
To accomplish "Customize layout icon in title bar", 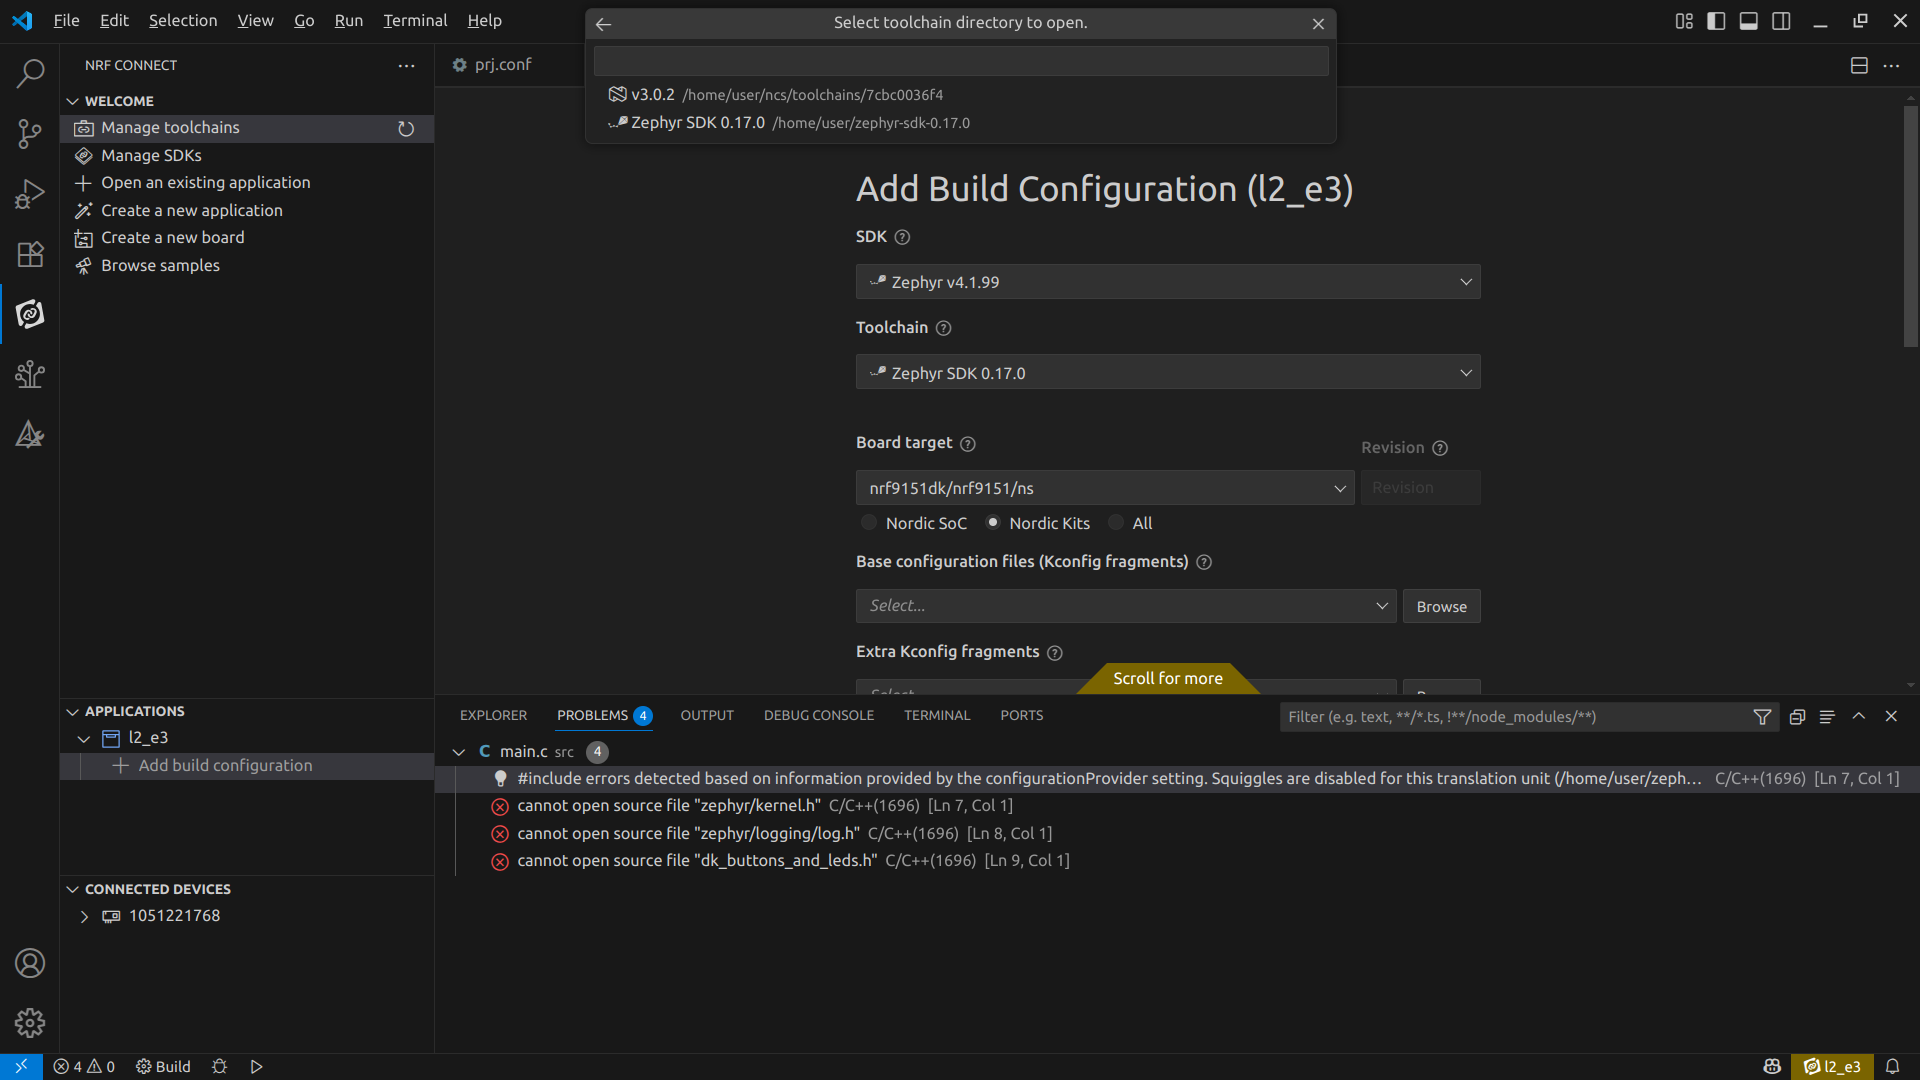I will tap(1684, 21).
